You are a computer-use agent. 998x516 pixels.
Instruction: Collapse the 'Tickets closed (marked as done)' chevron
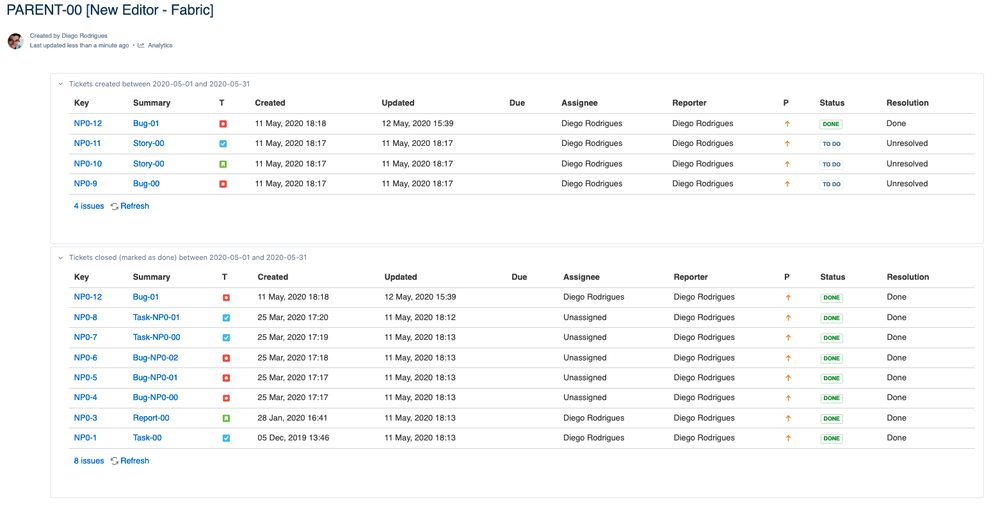tap(60, 258)
